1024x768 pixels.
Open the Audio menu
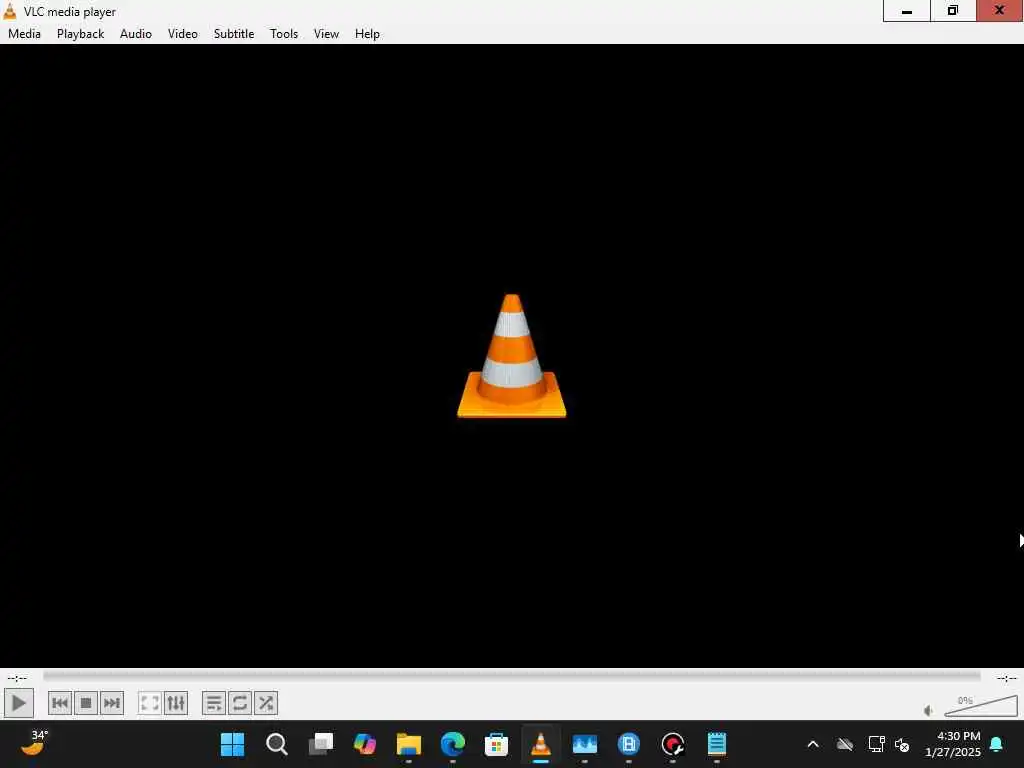tap(136, 34)
